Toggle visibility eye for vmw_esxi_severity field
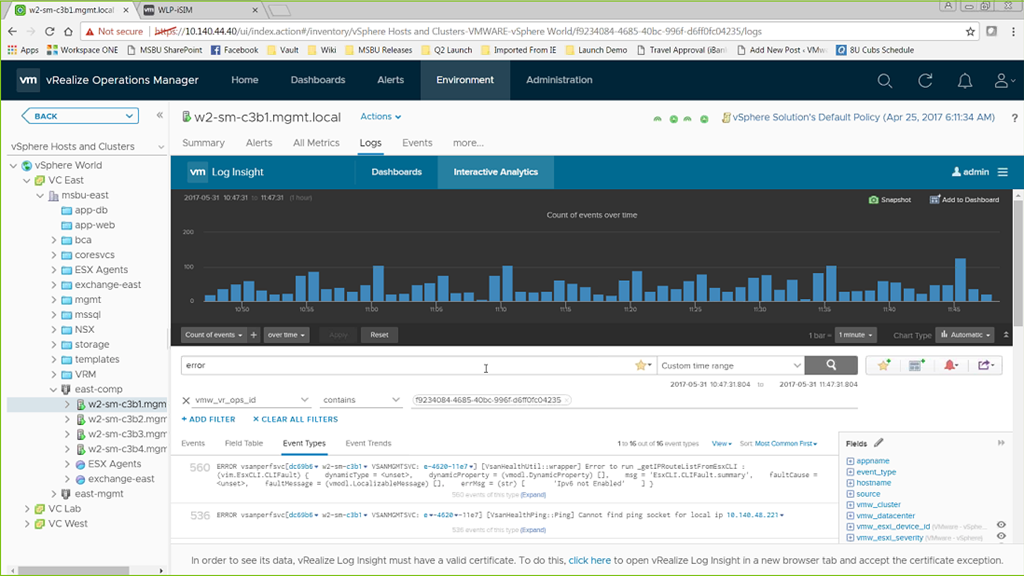1024x576 pixels. [1001, 538]
